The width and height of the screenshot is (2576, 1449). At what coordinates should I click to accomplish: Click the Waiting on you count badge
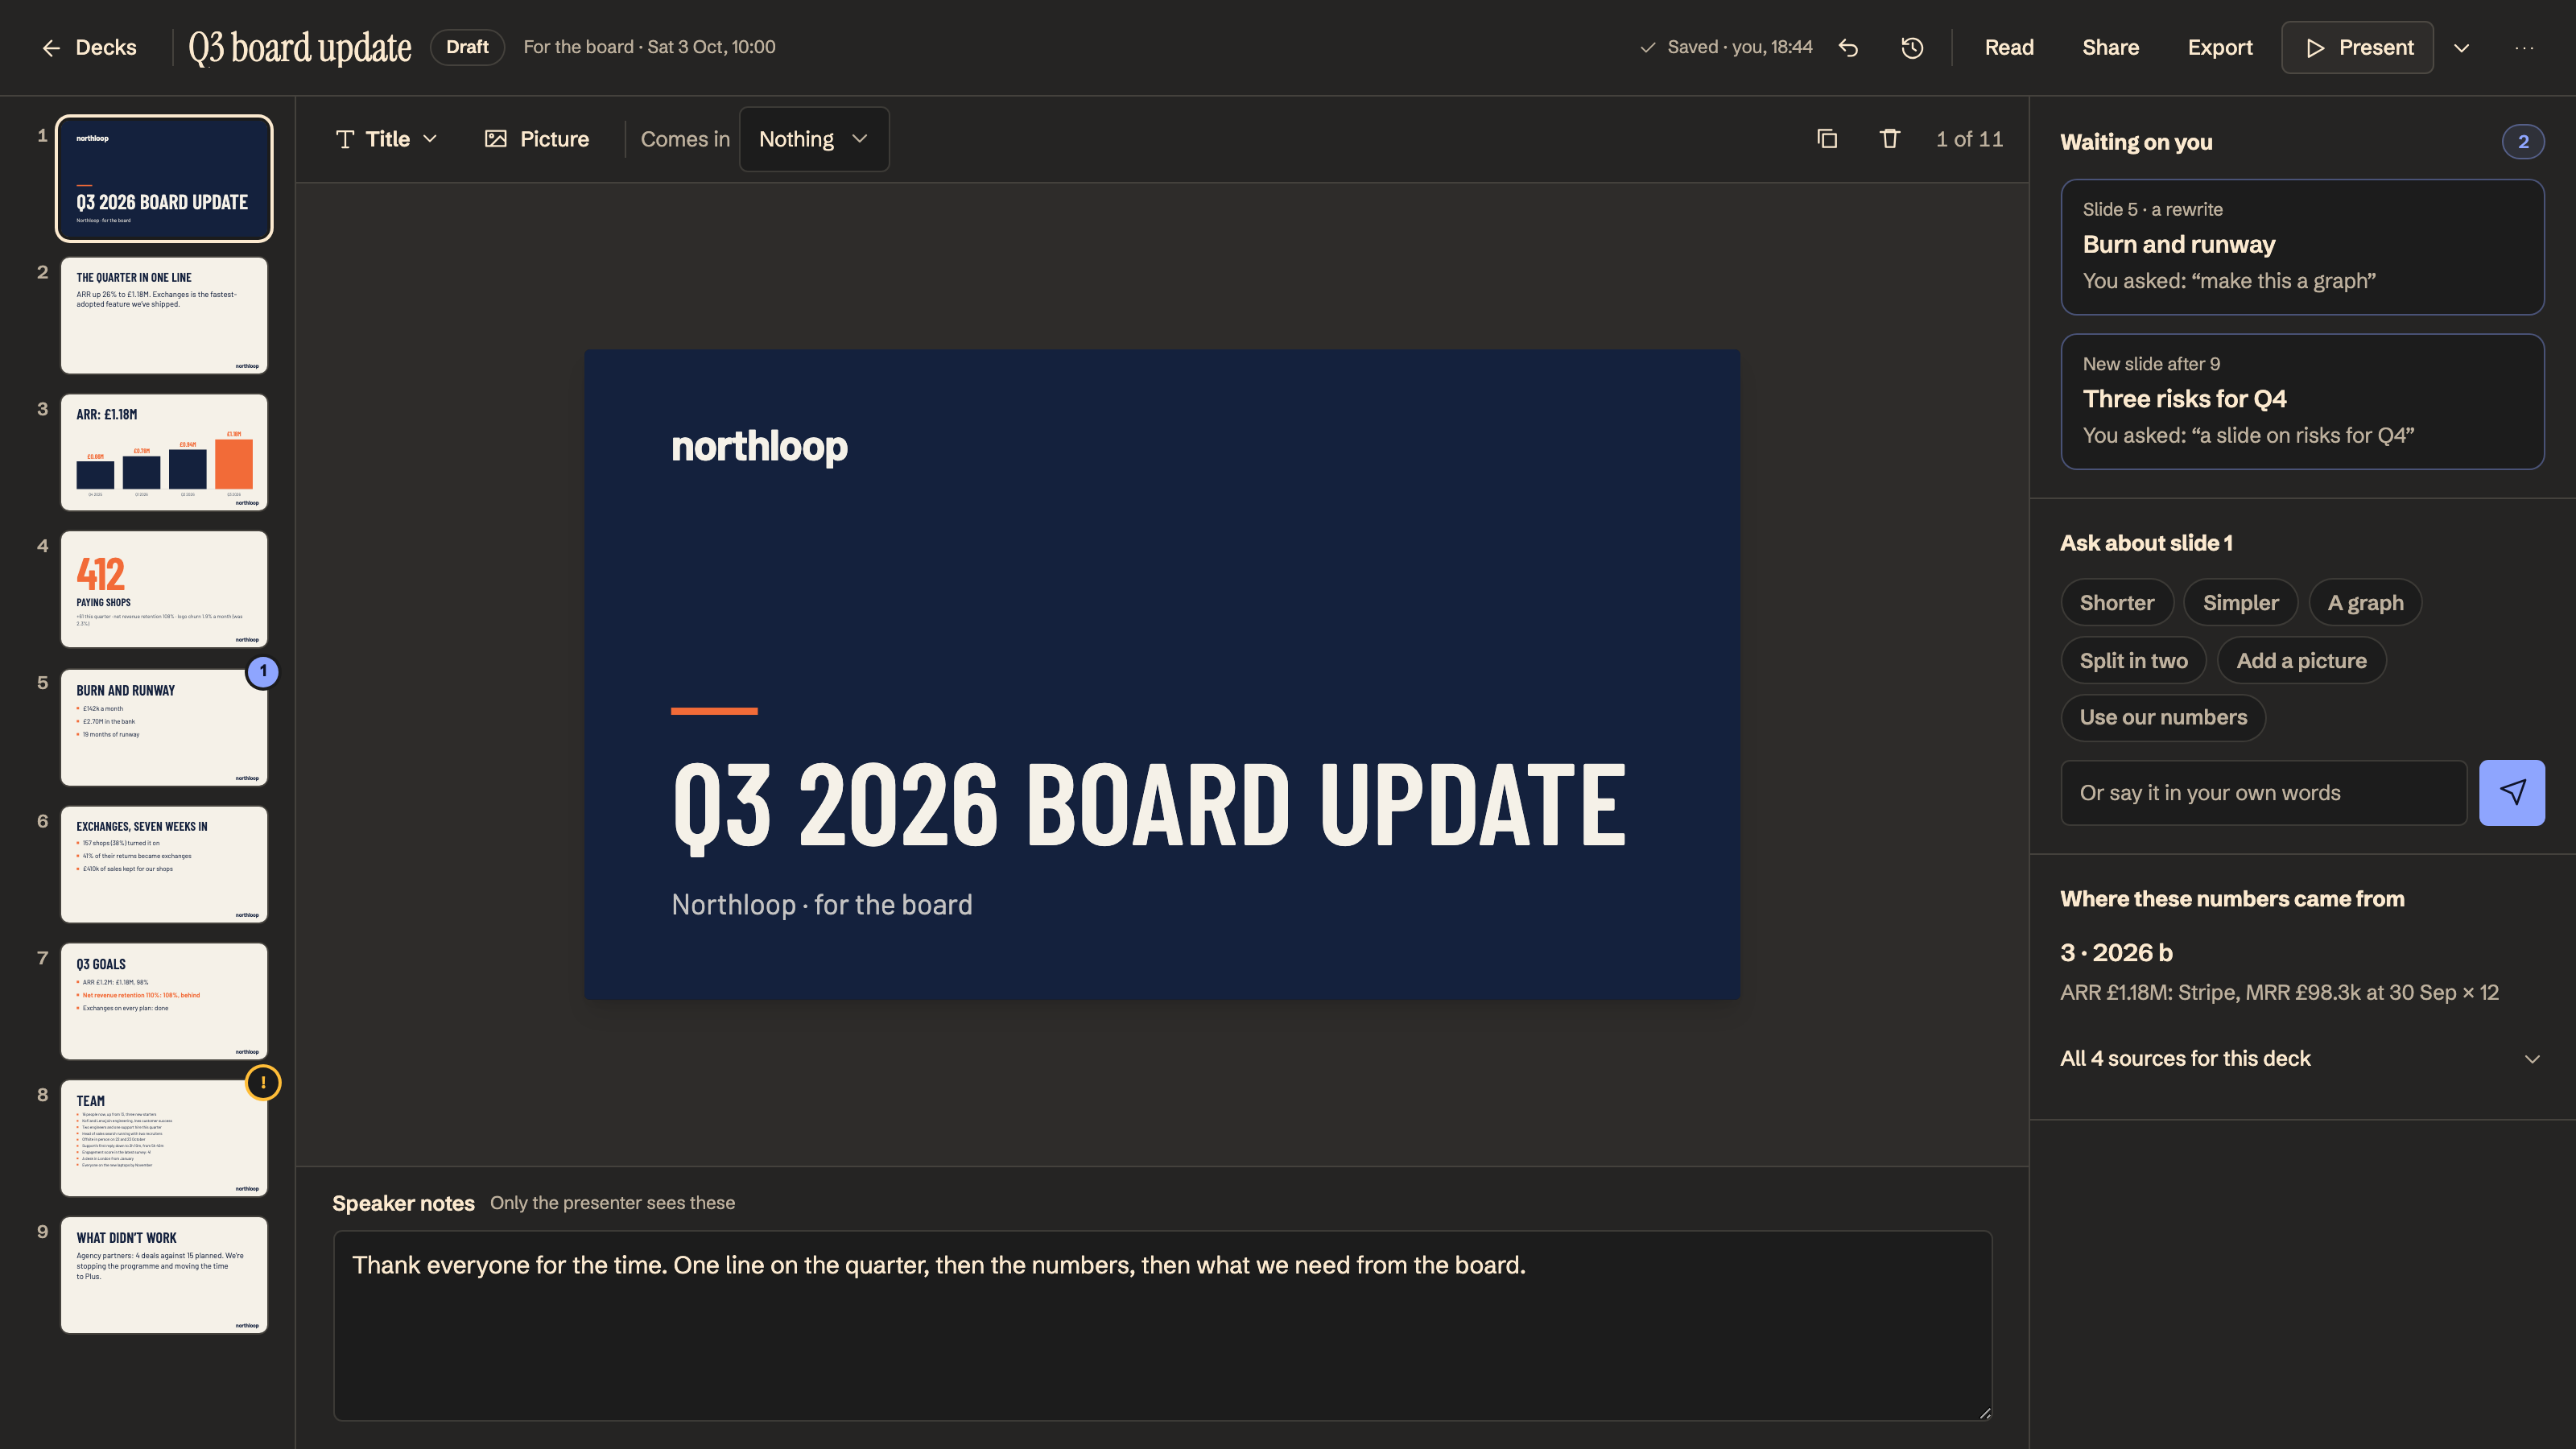2523,142
